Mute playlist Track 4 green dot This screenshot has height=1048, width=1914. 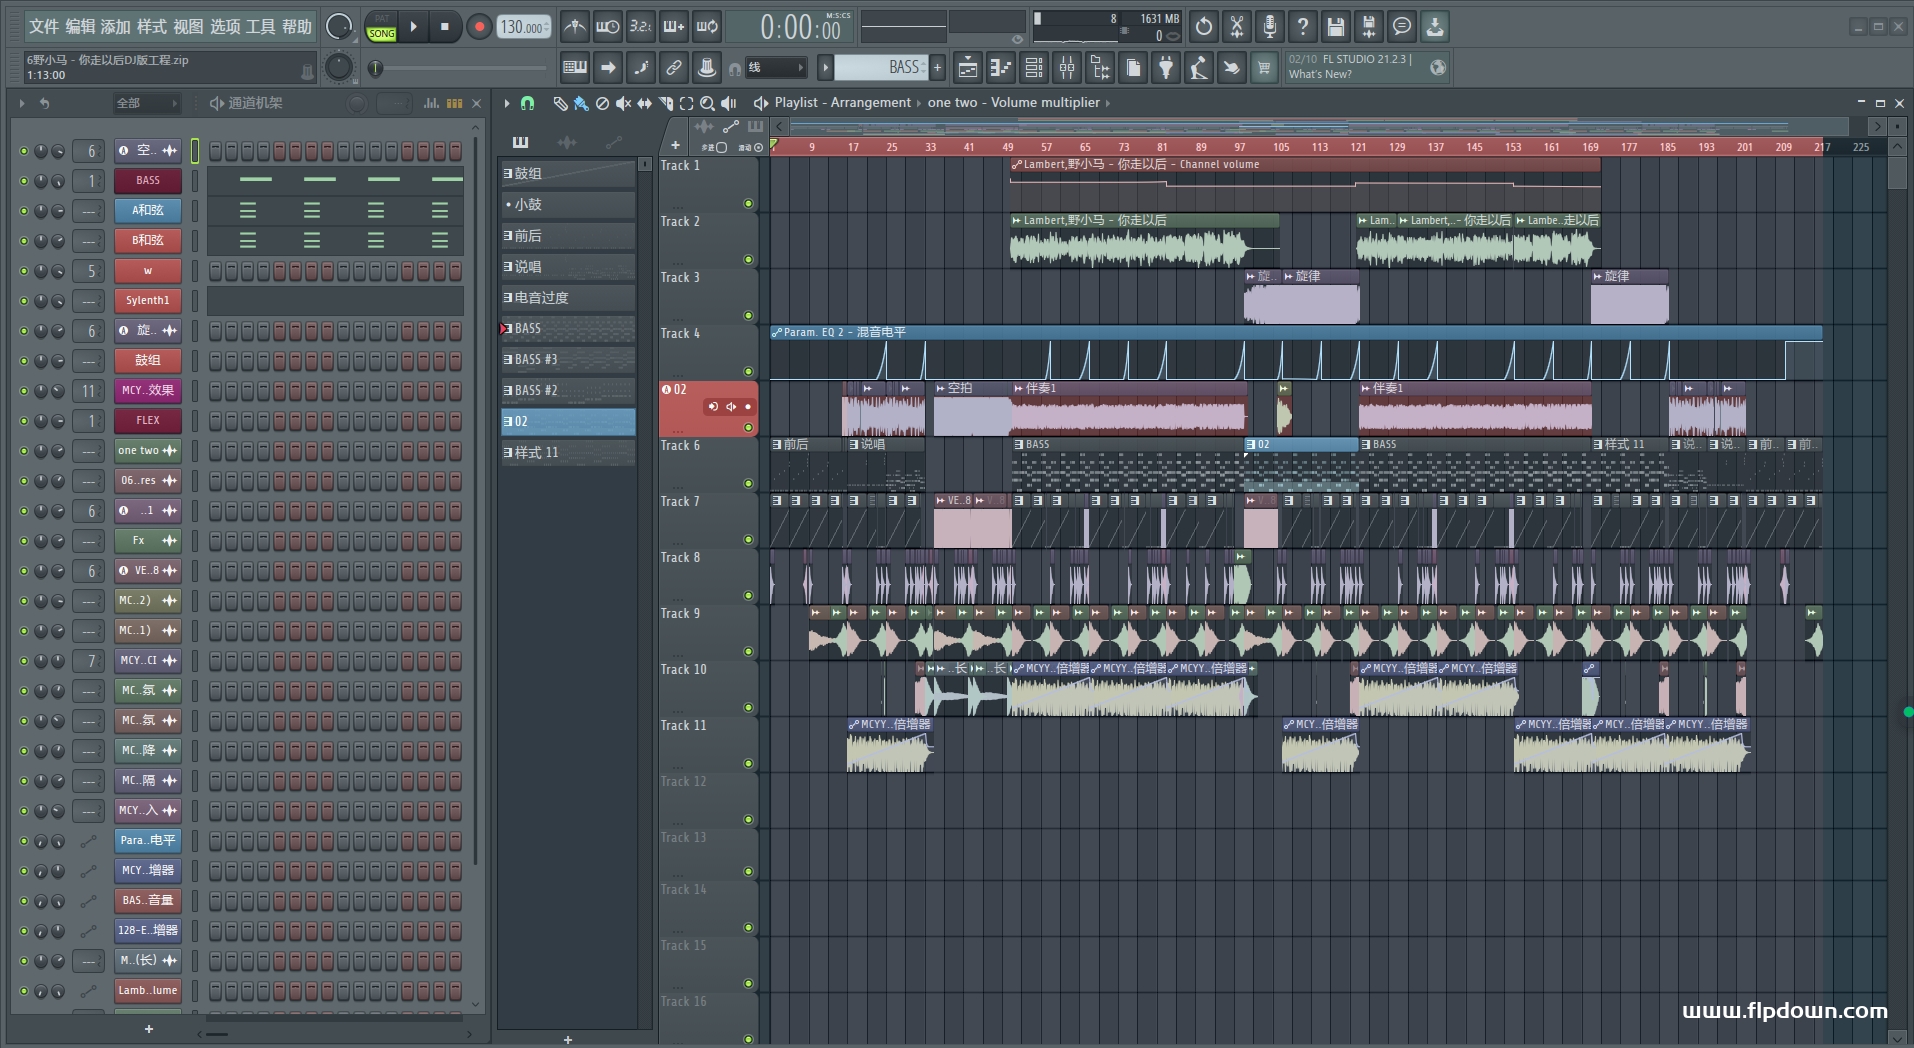pos(748,372)
